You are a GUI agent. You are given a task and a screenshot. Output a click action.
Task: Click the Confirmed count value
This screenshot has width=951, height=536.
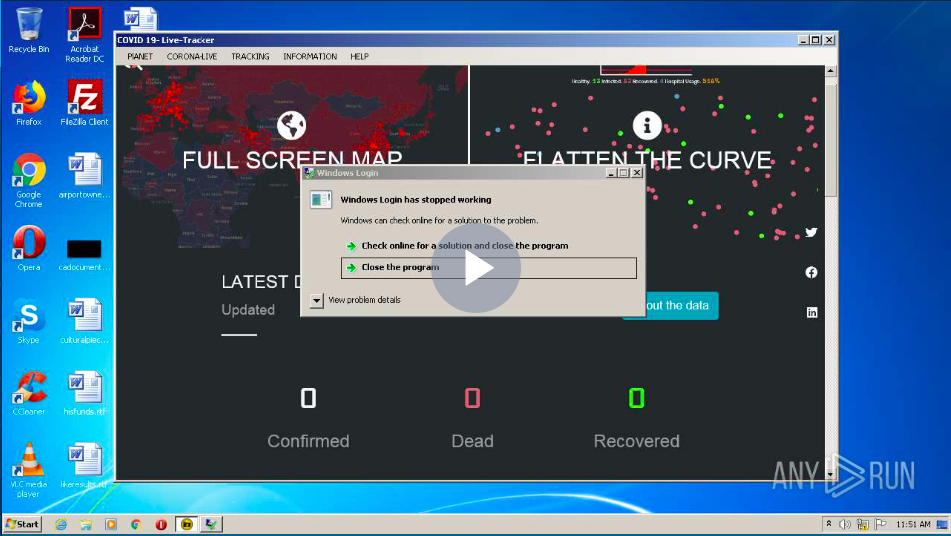tap(308, 398)
